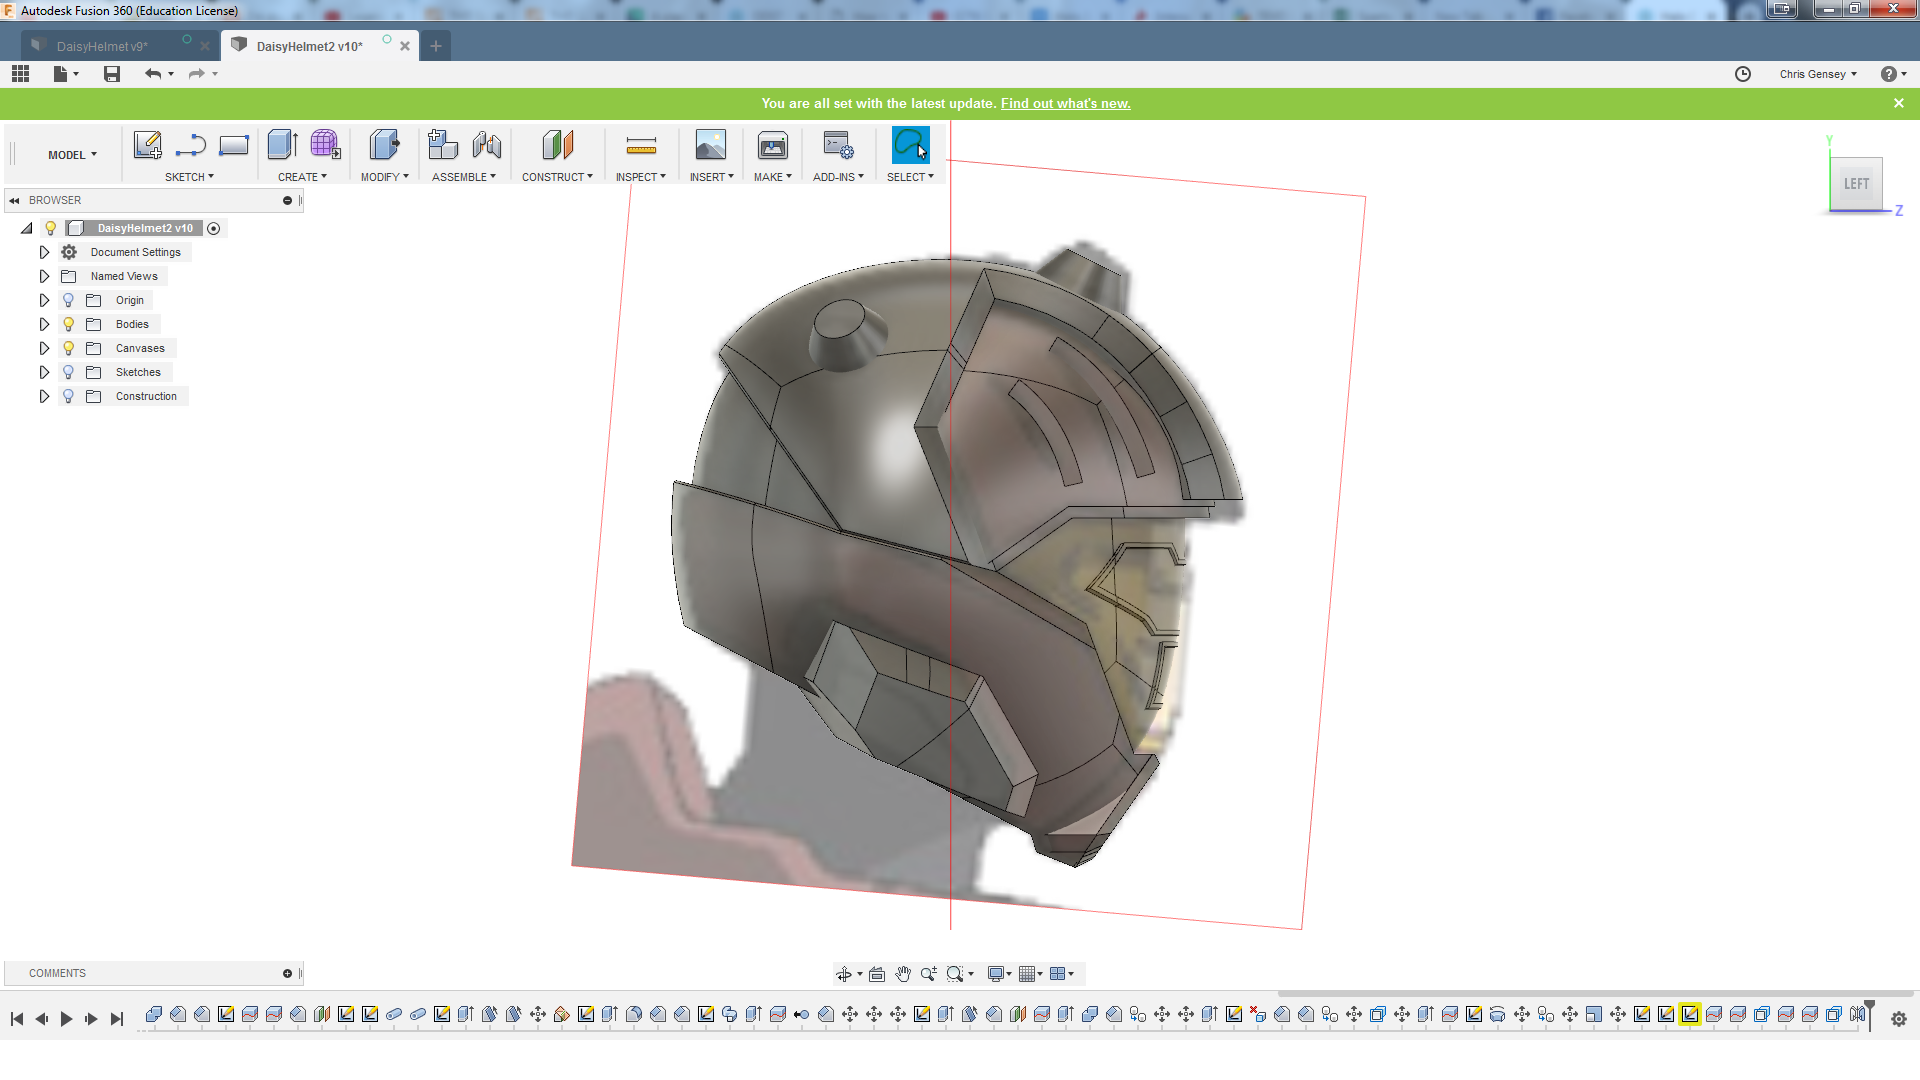The width and height of the screenshot is (1920, 1080).
Task: Click the 3D Print make icon
Action: coord(772,147)
